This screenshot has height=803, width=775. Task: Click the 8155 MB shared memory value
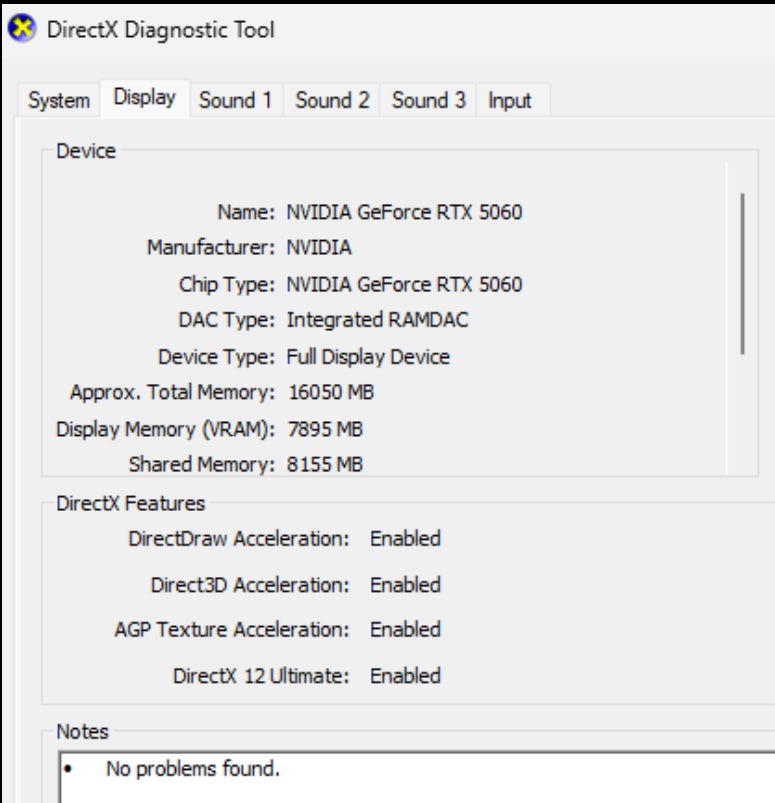325,464
